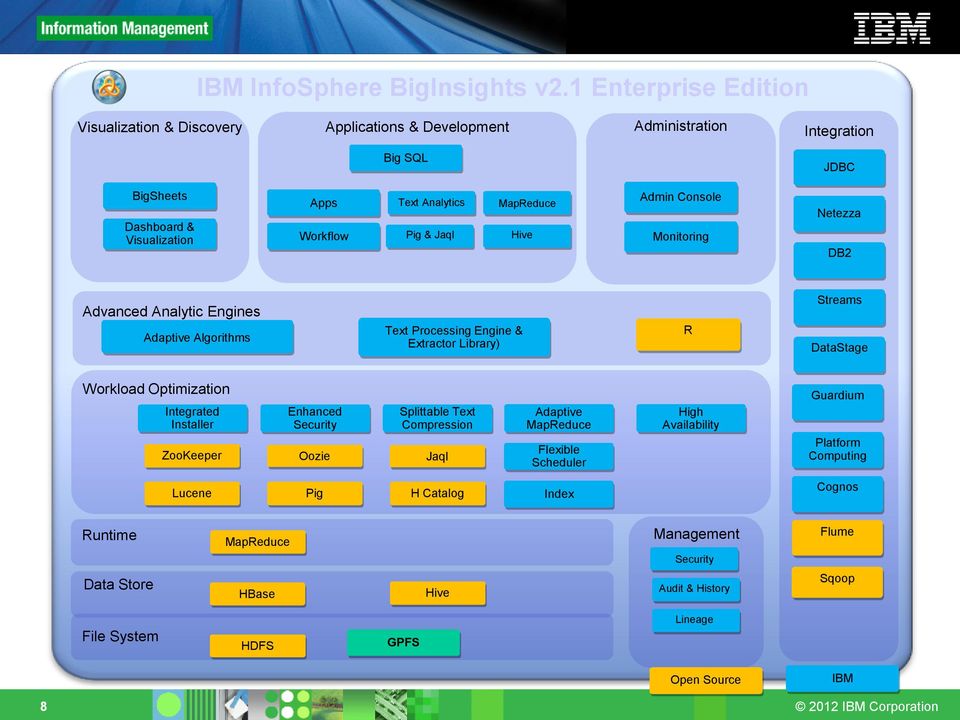
Task: Select the Lineage box
Action: pos(694,620)
